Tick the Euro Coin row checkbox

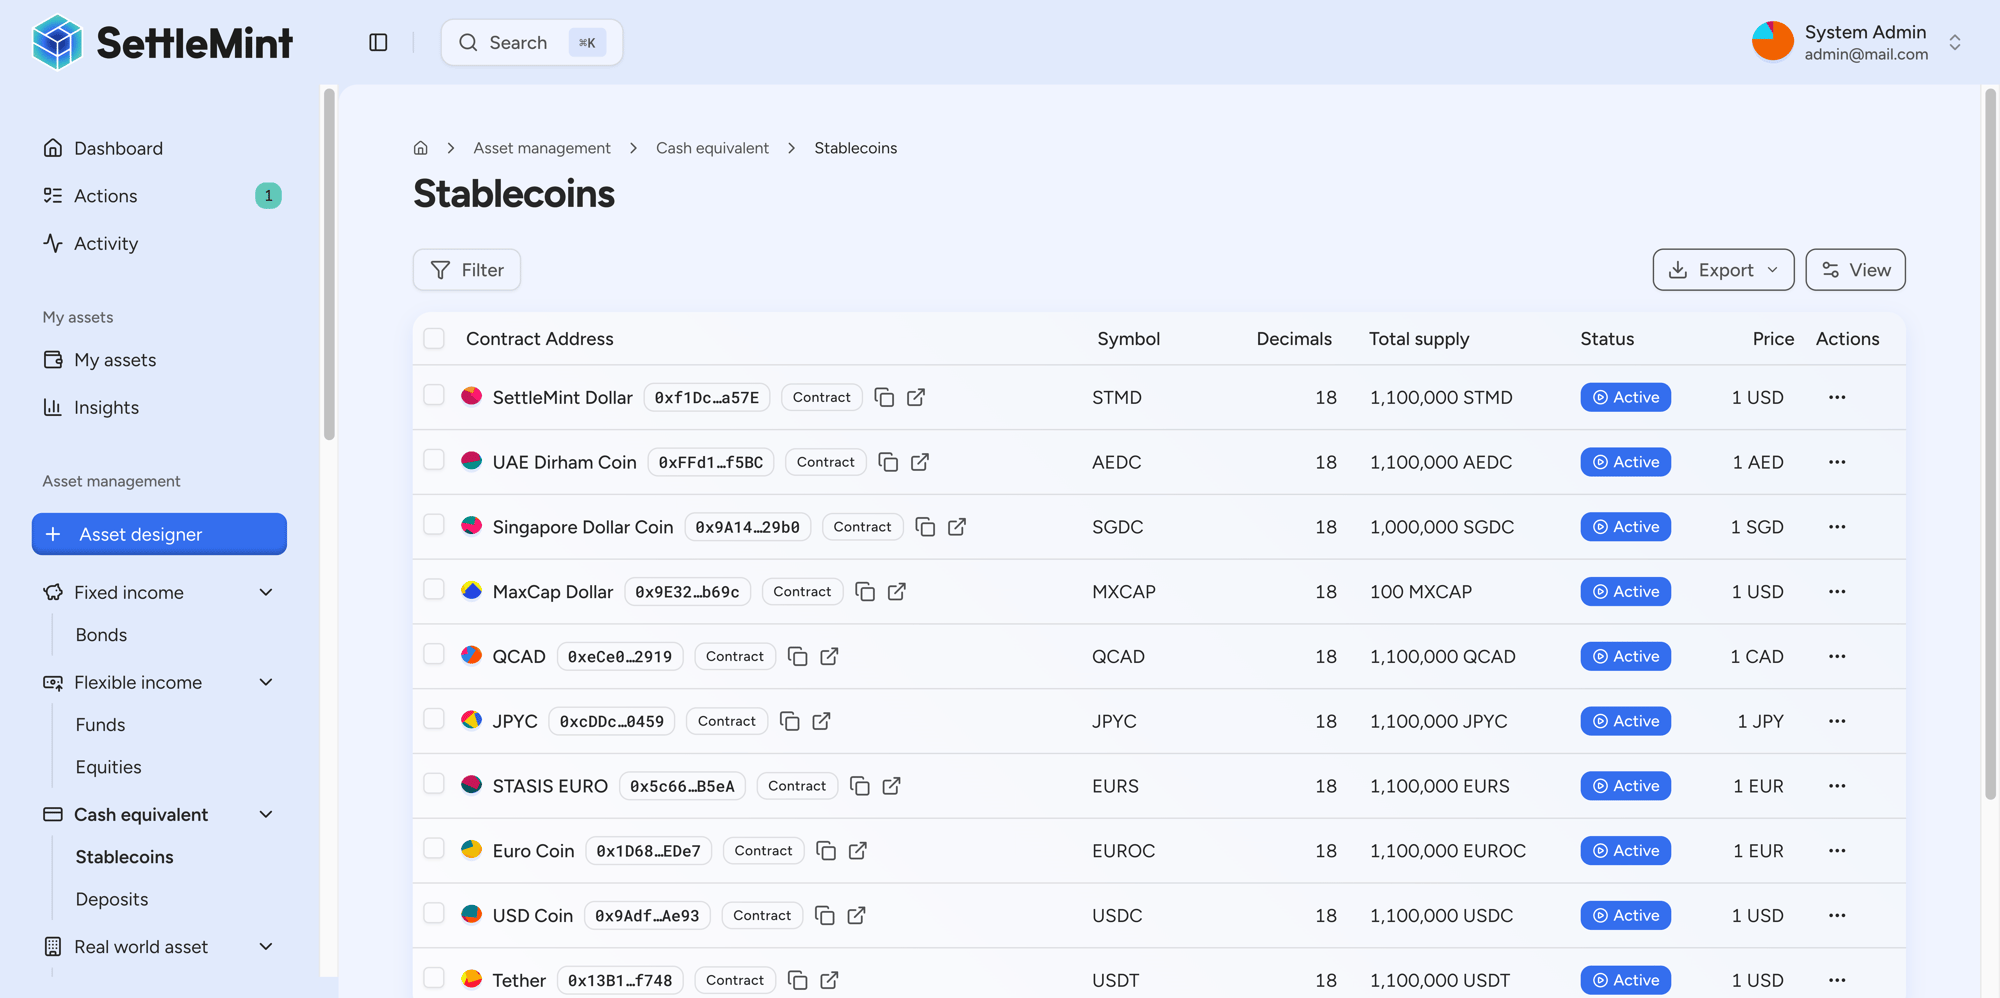(433, 847)
